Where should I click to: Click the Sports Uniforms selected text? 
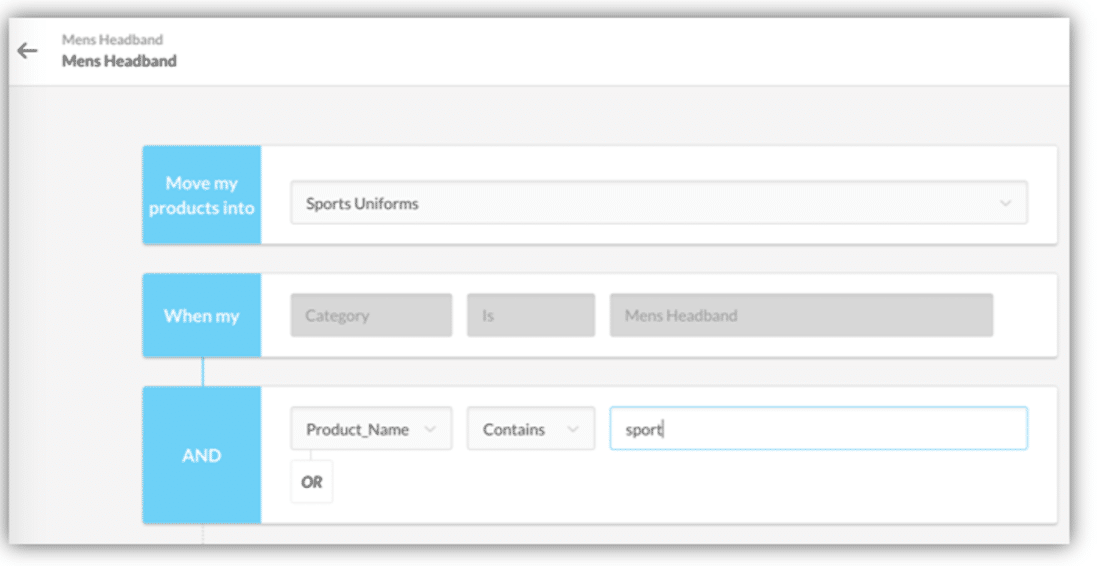362,203
